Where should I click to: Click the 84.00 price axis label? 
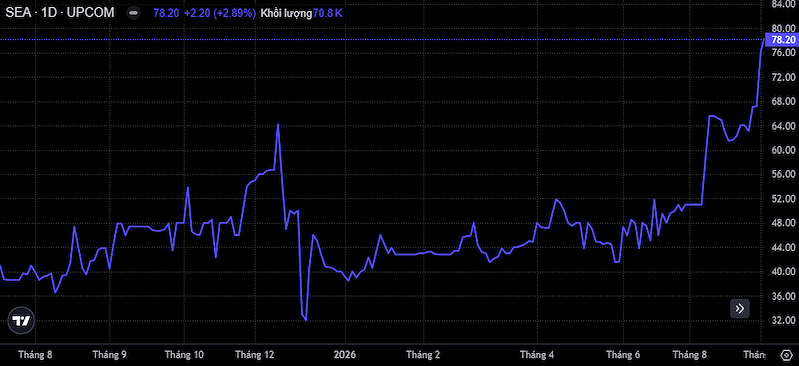784,4
